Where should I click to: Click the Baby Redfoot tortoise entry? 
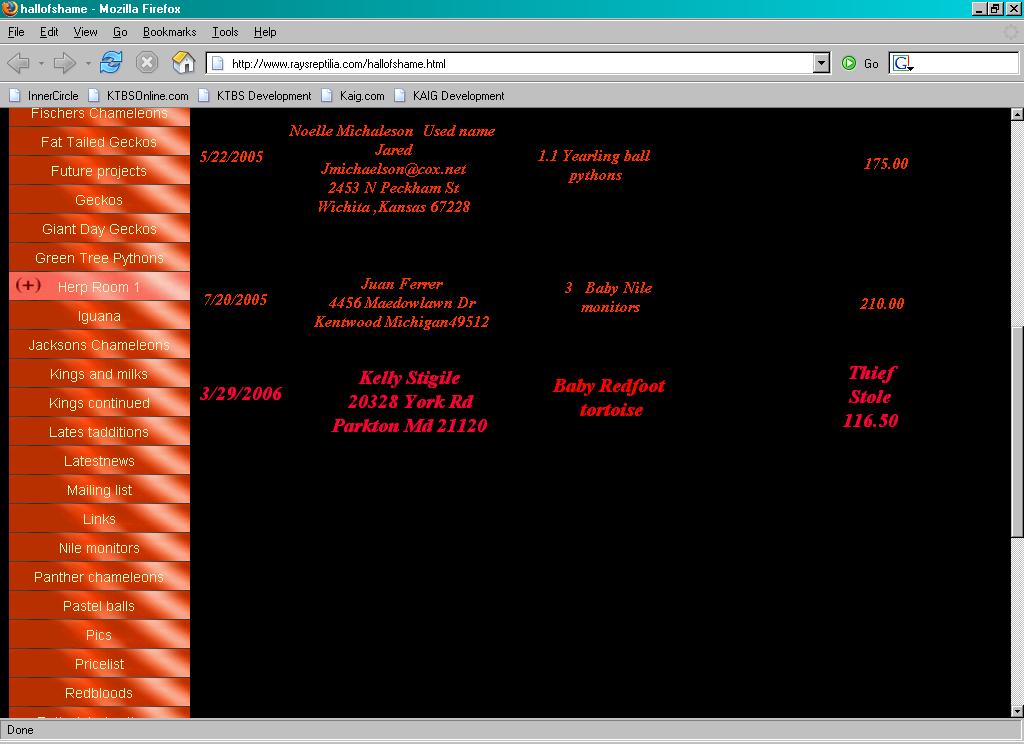(x=609, y=397)
